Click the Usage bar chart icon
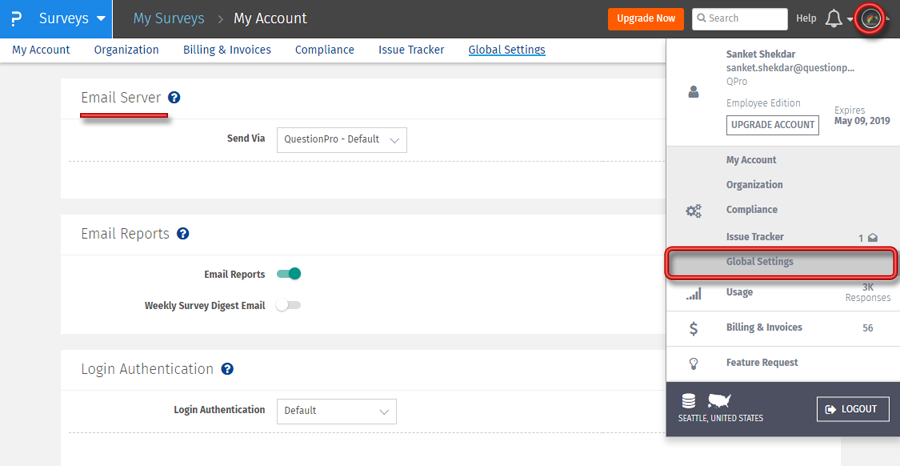 pos(693,293)
